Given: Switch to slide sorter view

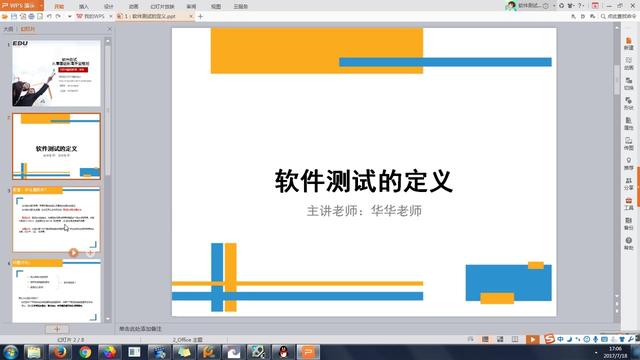Looking at the screenshot, I should (x=500, y=339).
